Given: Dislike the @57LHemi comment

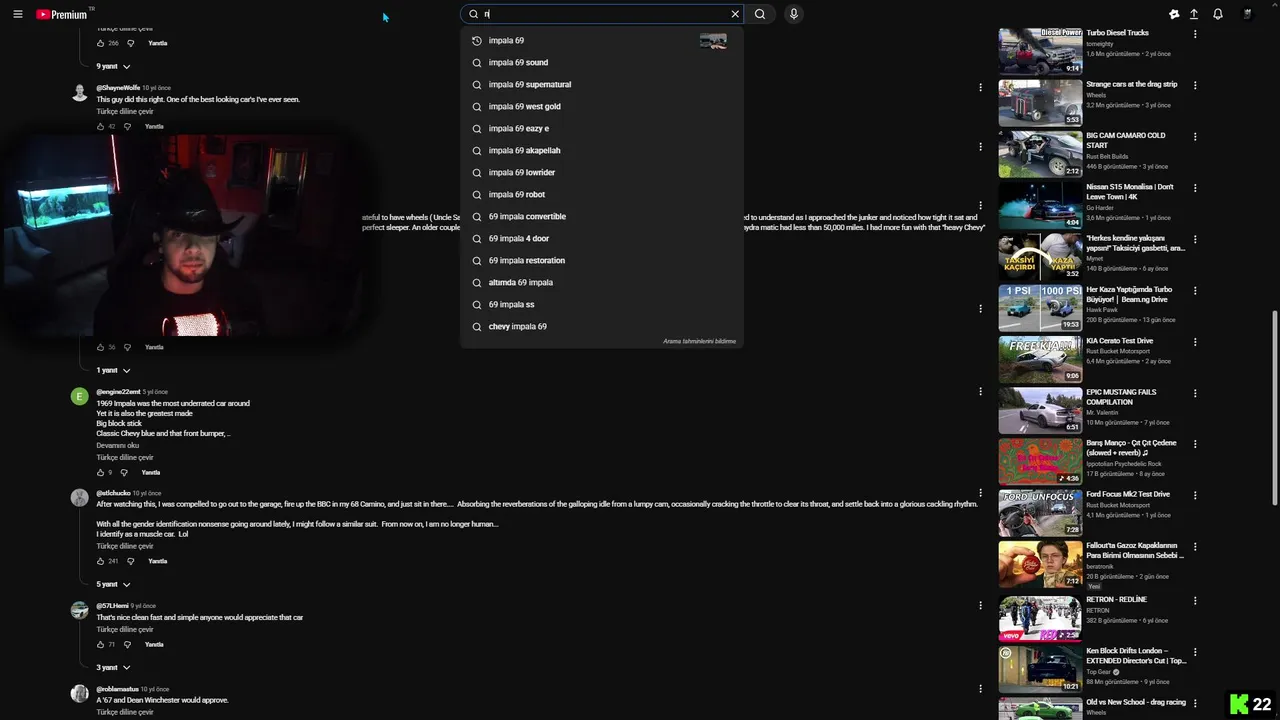Looking at the screenshot, I should click(127, 644).
